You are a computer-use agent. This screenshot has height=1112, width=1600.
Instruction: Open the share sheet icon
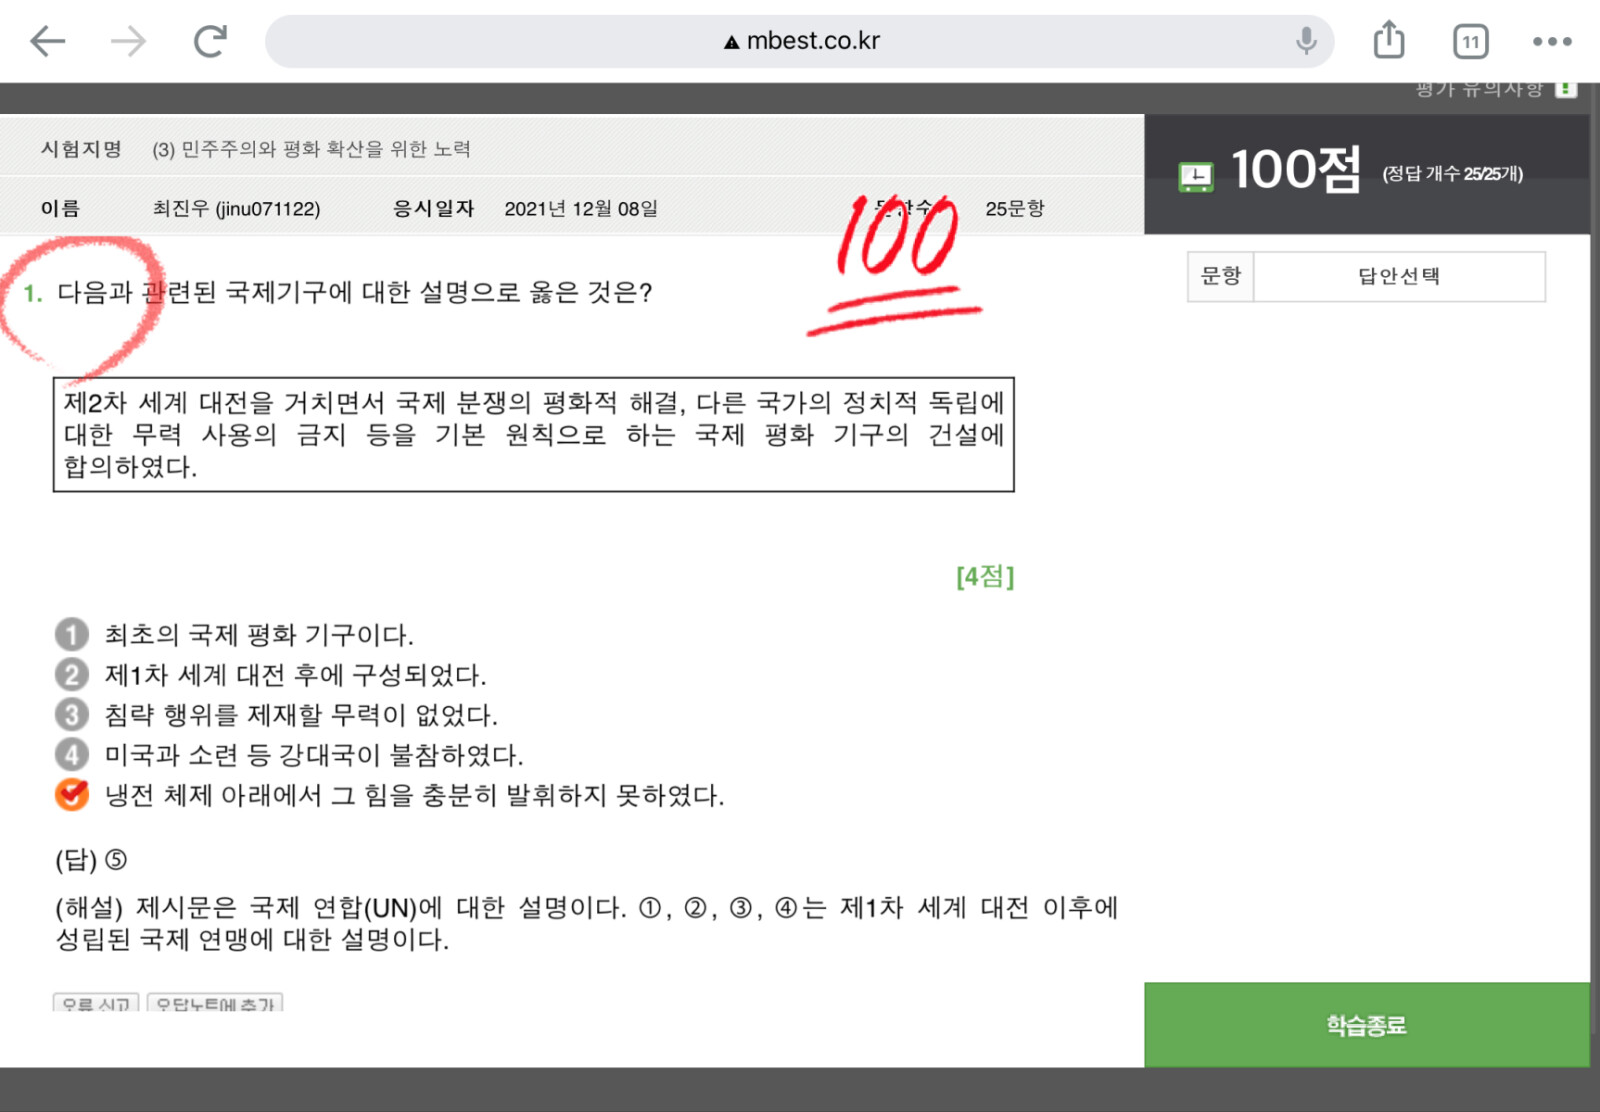[1389, 40]
